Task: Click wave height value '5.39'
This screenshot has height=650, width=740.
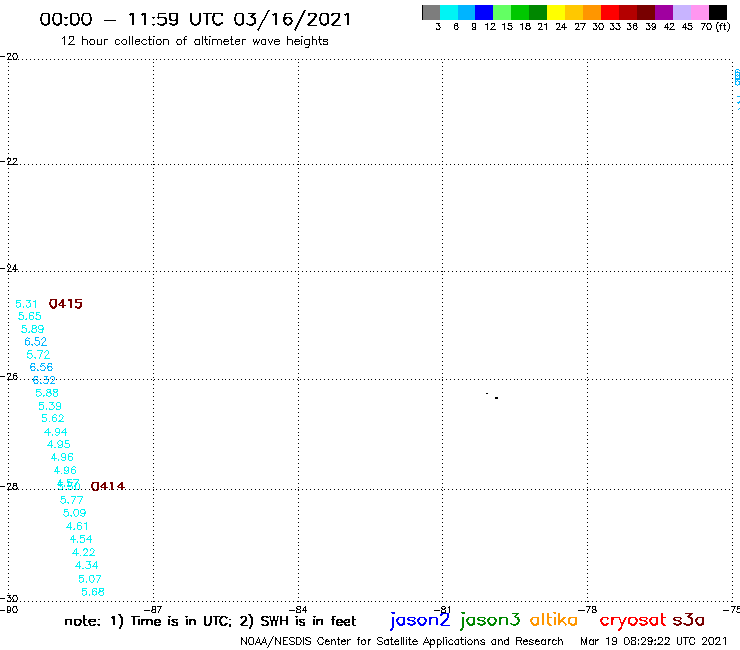Action: (50, 406)
